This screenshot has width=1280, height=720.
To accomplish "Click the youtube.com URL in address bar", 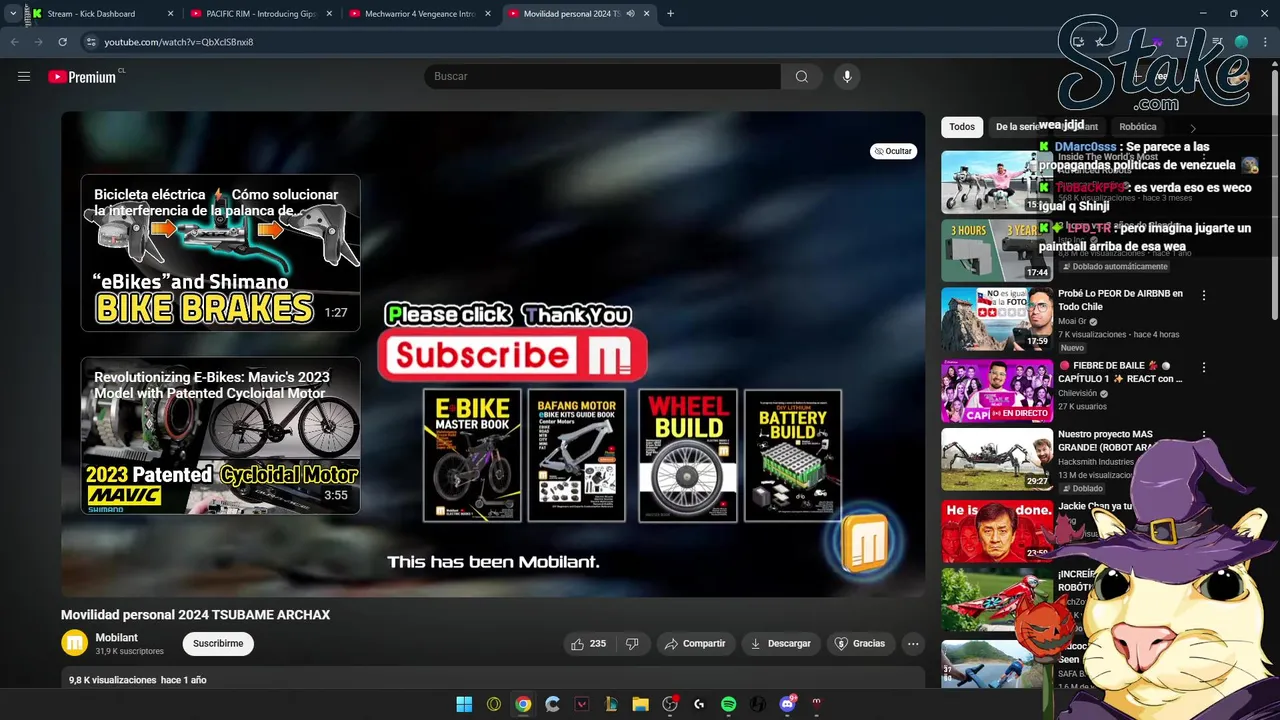I will 179,42.
